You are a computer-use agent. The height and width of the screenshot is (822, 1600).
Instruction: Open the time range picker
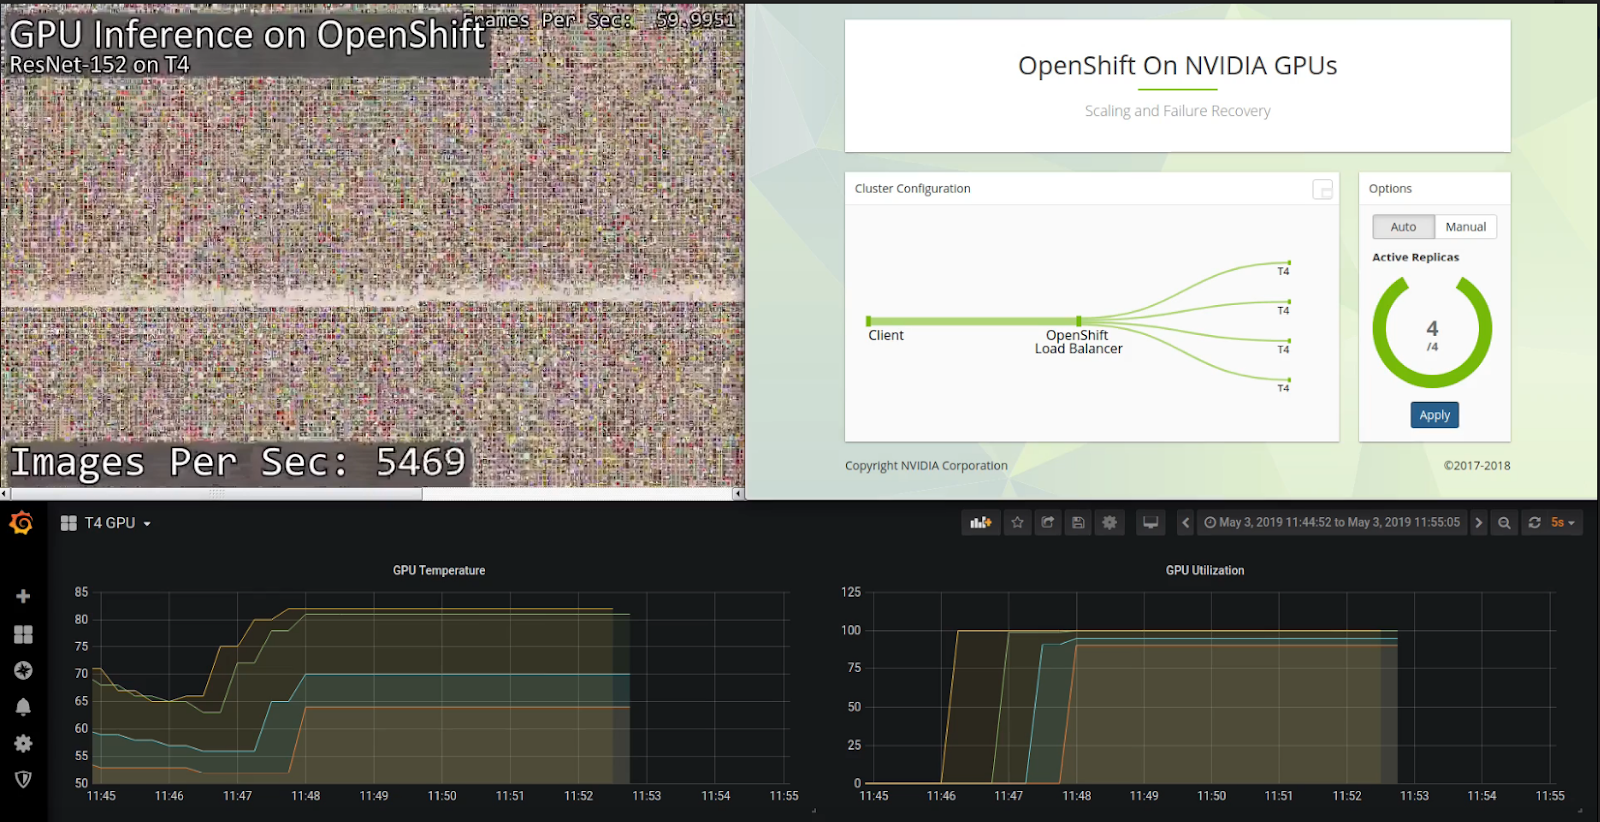coord(1331,522)
